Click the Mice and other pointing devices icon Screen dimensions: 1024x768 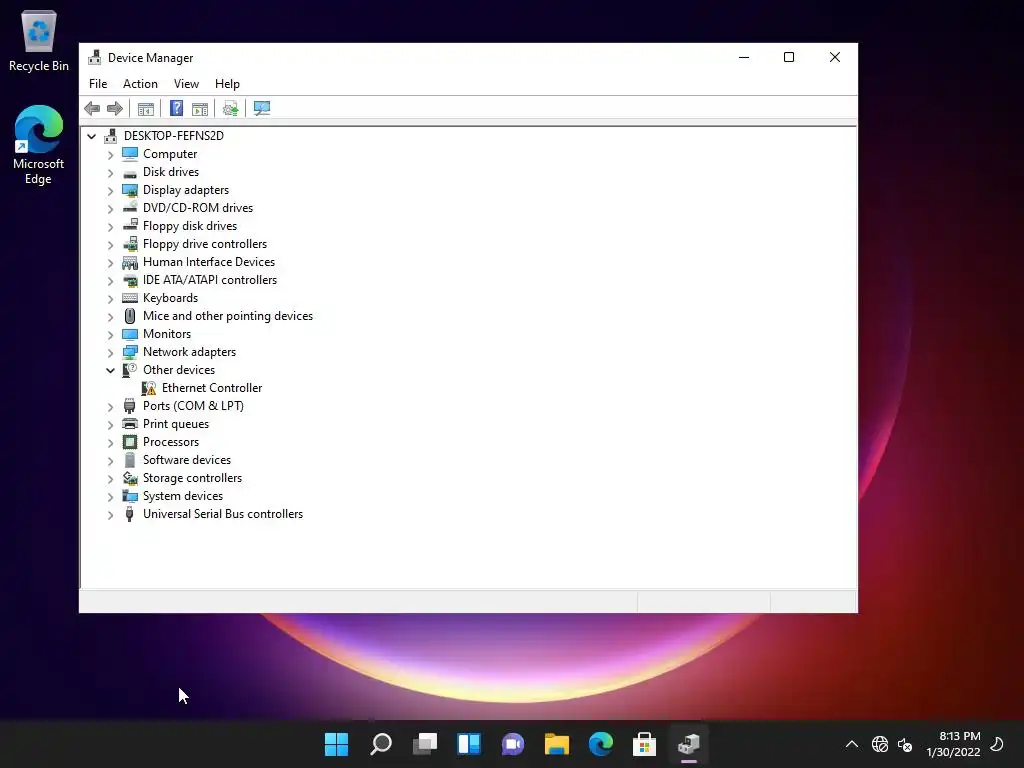pyautogui.click(x=130, y=316)
